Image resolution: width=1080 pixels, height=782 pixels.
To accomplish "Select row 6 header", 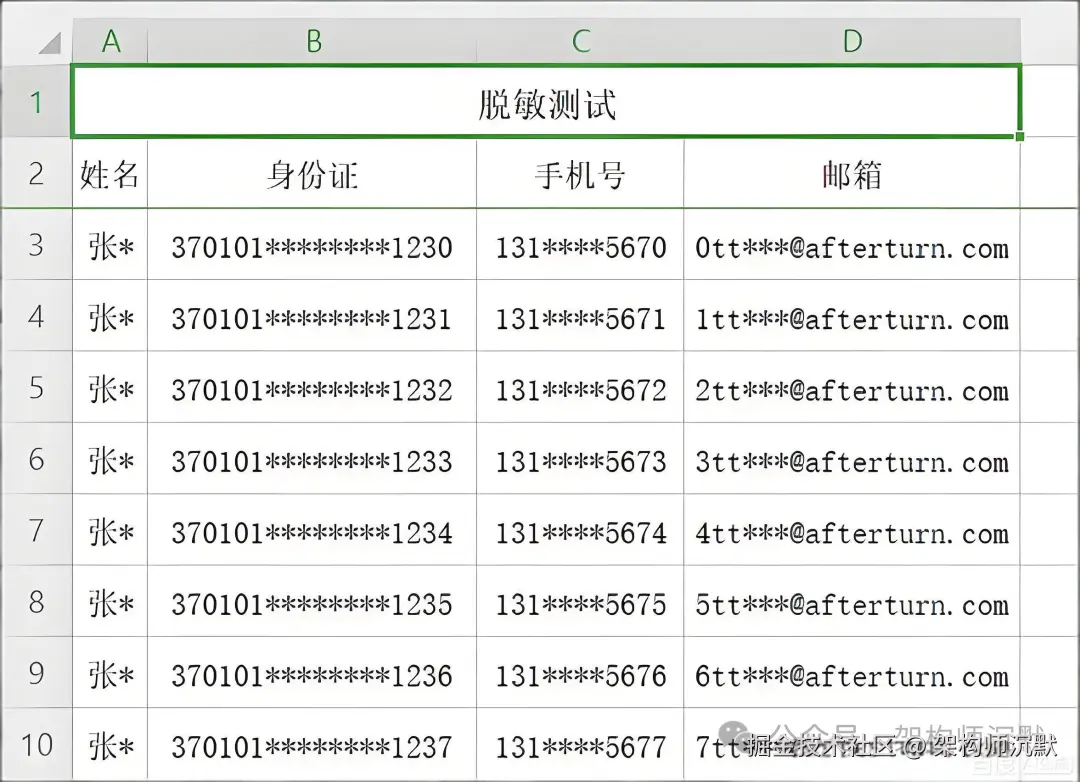I will click(x=36, y=459).
